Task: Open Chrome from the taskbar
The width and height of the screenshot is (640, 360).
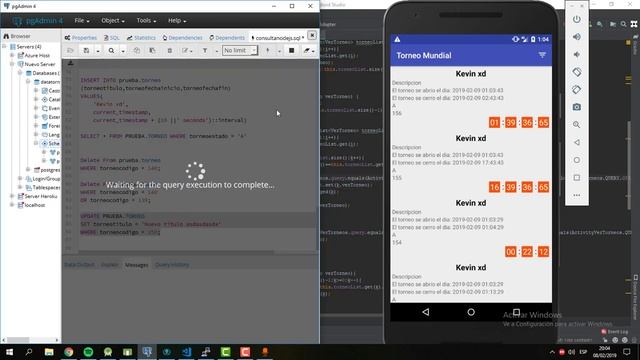Action: [68, 352]
